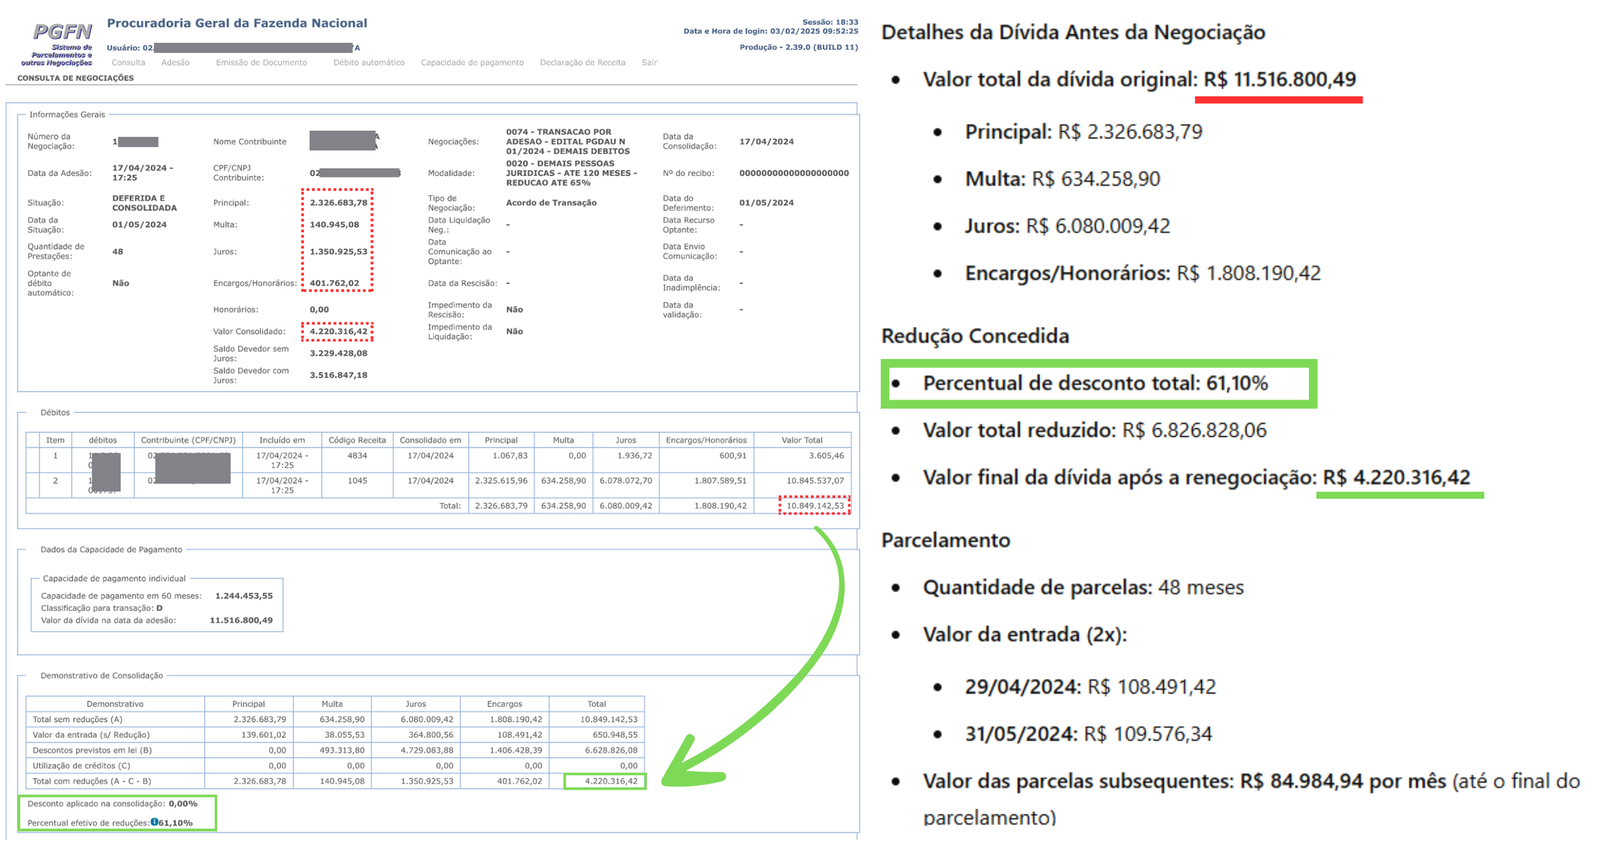Viewport: 1600px width, 850px height.
Task: Click info icon beside Percentual efetivo de reduções
Action: [155, 822]
